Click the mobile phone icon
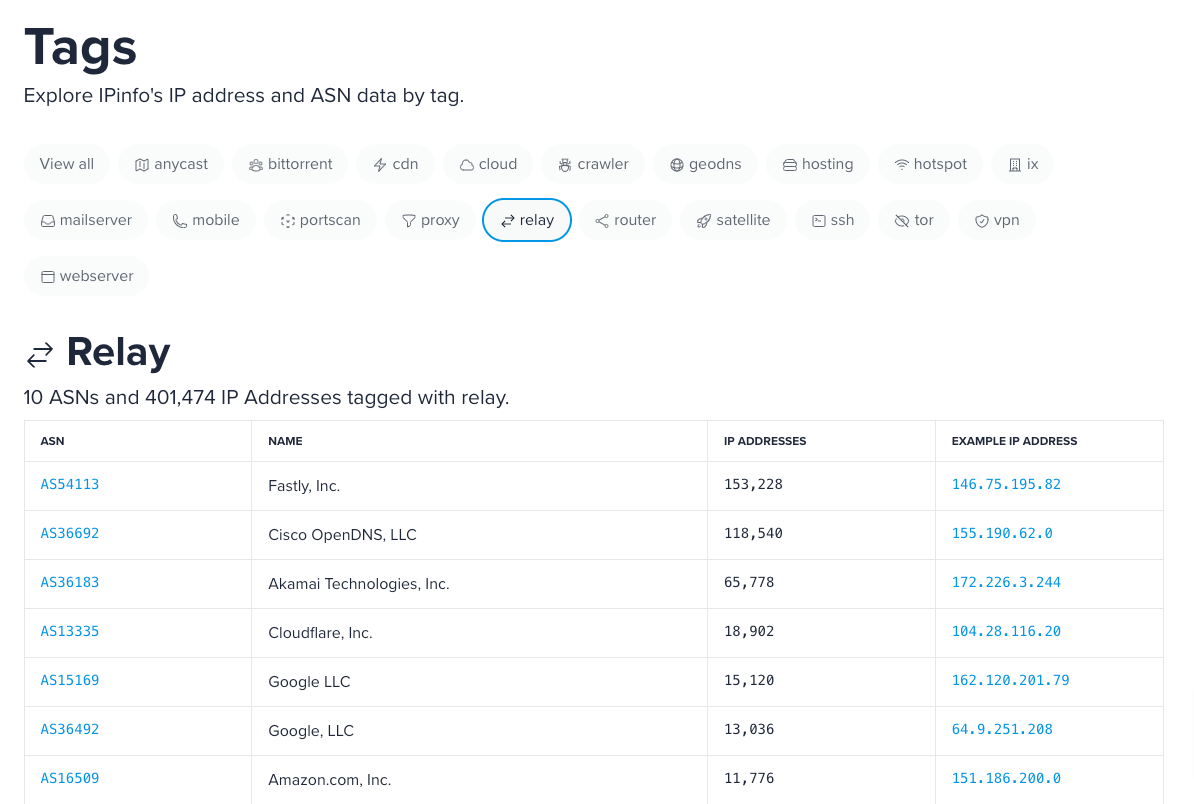Screen dimensions: 1194x804 click(x=180, y=221)
